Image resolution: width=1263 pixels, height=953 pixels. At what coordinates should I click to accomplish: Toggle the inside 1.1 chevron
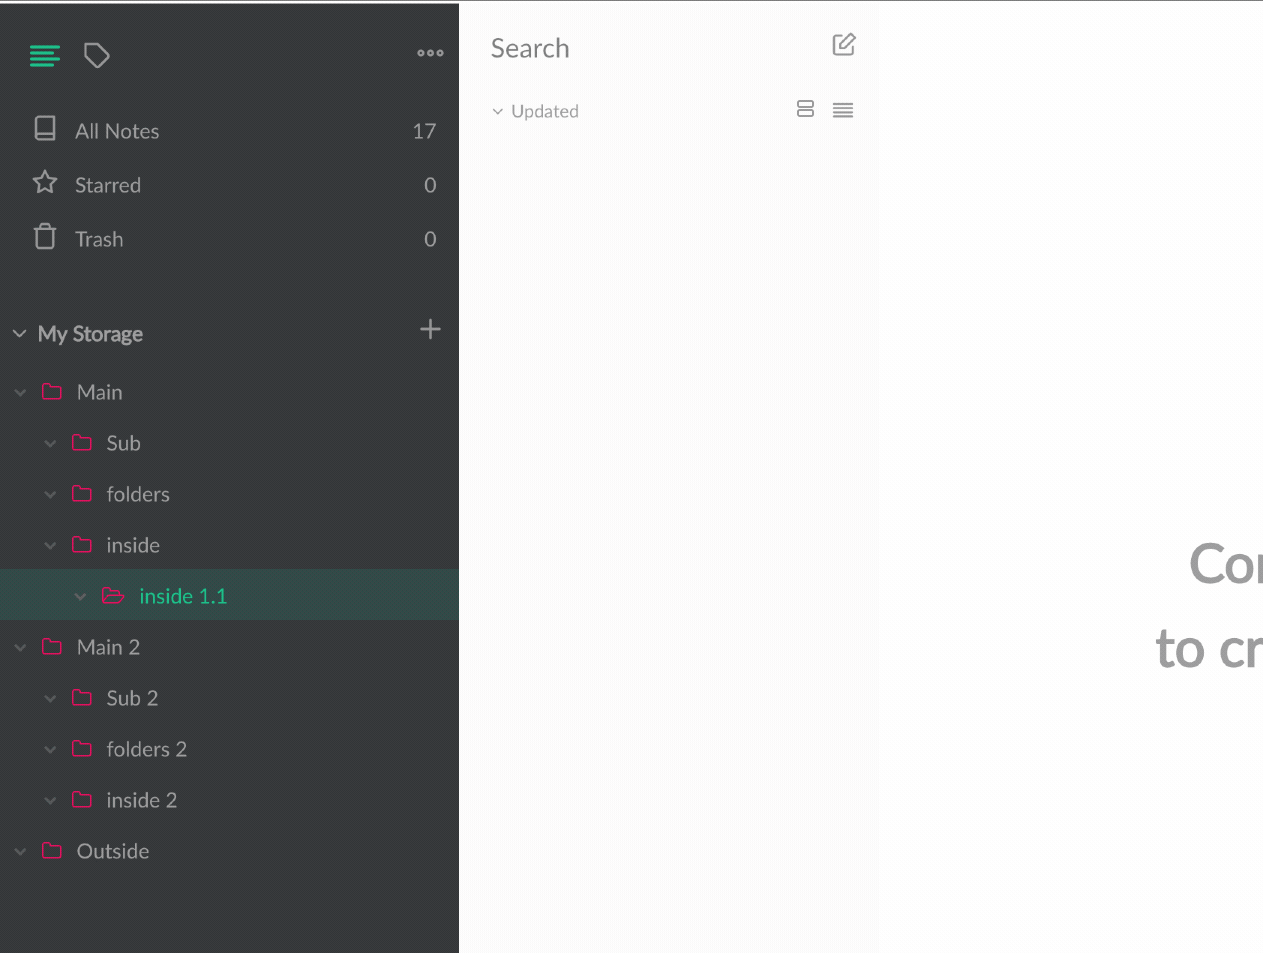[80, 597]
